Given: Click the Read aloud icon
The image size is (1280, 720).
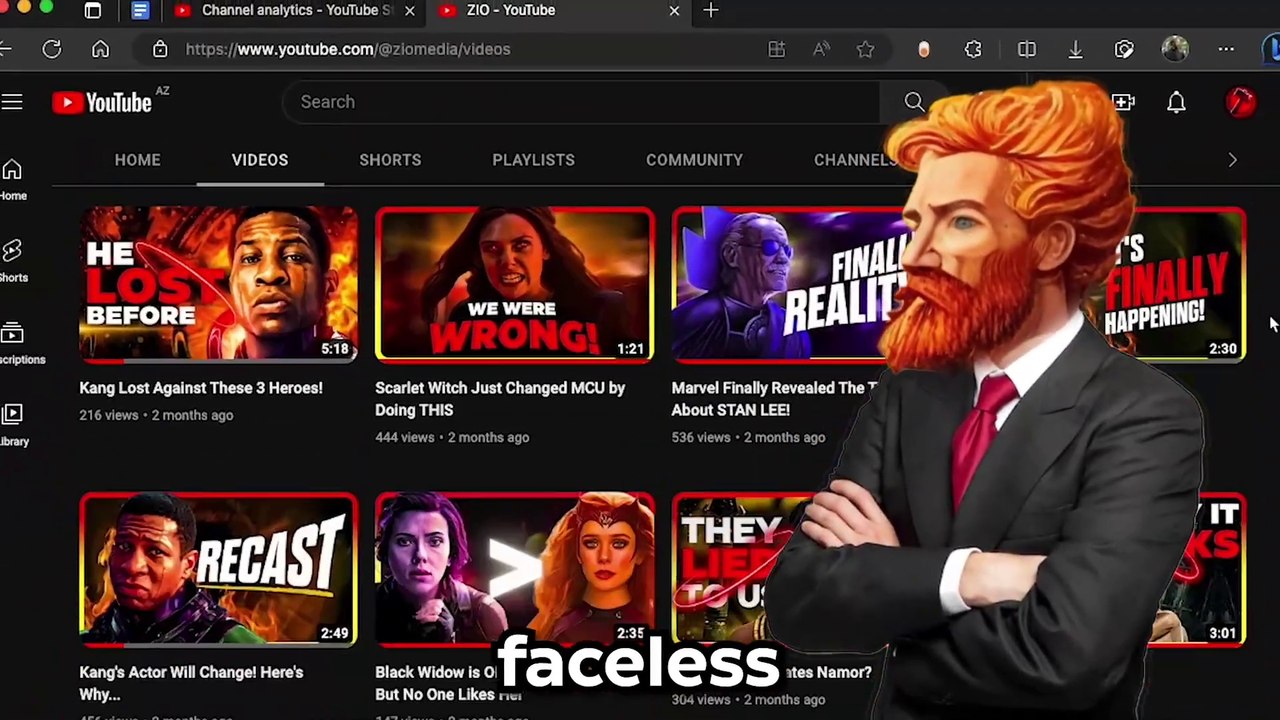Looking at the screenshot, I should point(821,49).
